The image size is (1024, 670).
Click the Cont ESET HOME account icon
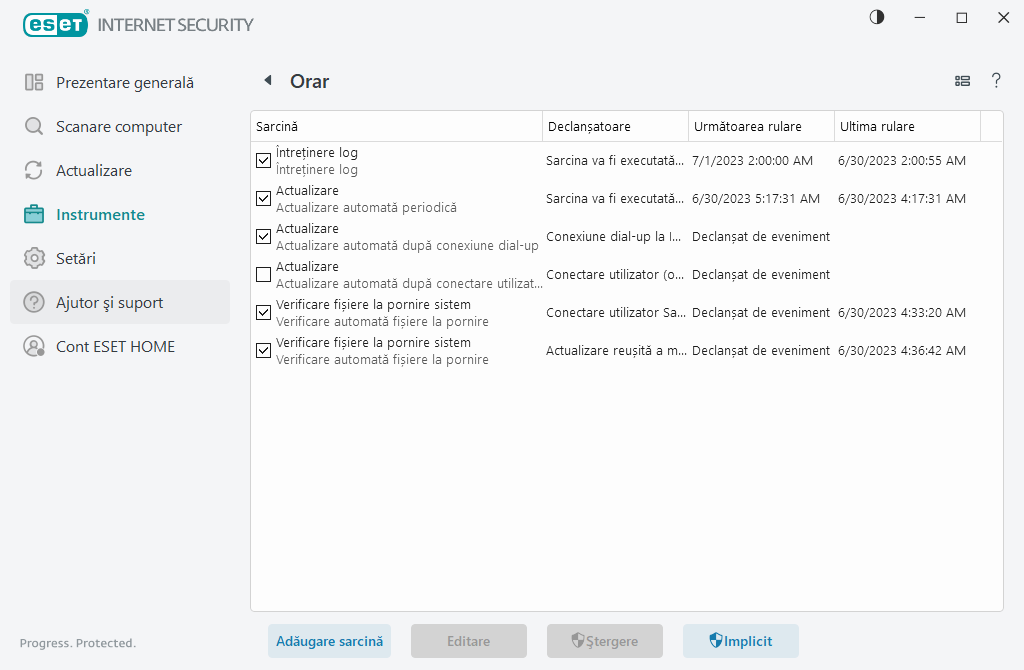tap(34, 347)
